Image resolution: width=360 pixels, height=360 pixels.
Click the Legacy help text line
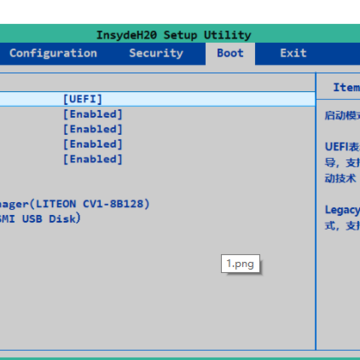click(342, 210)
